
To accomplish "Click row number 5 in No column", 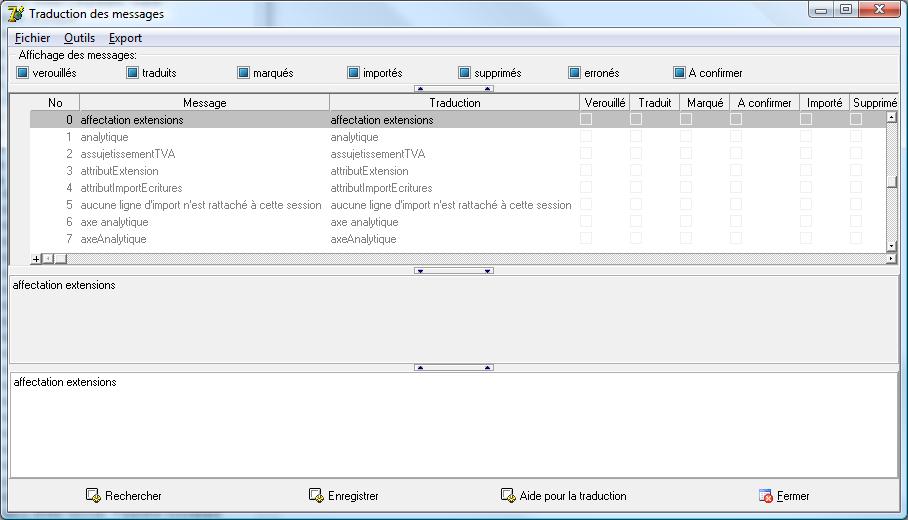I will [69, 205].
